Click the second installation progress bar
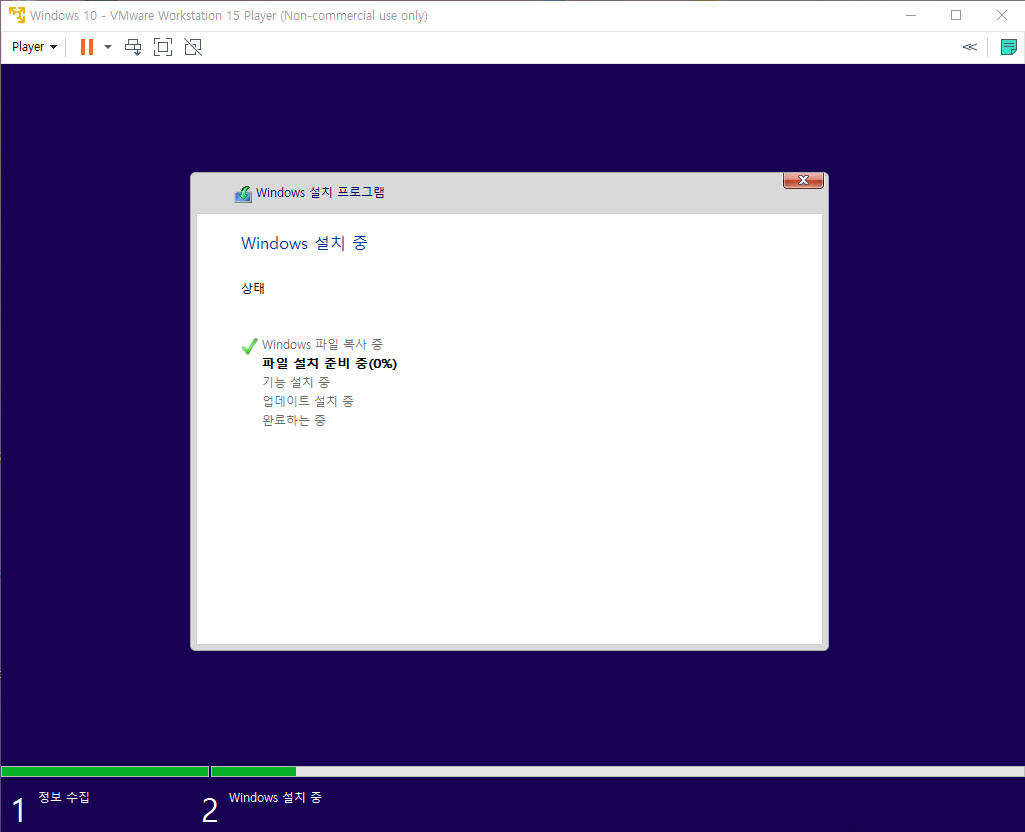 618,771
